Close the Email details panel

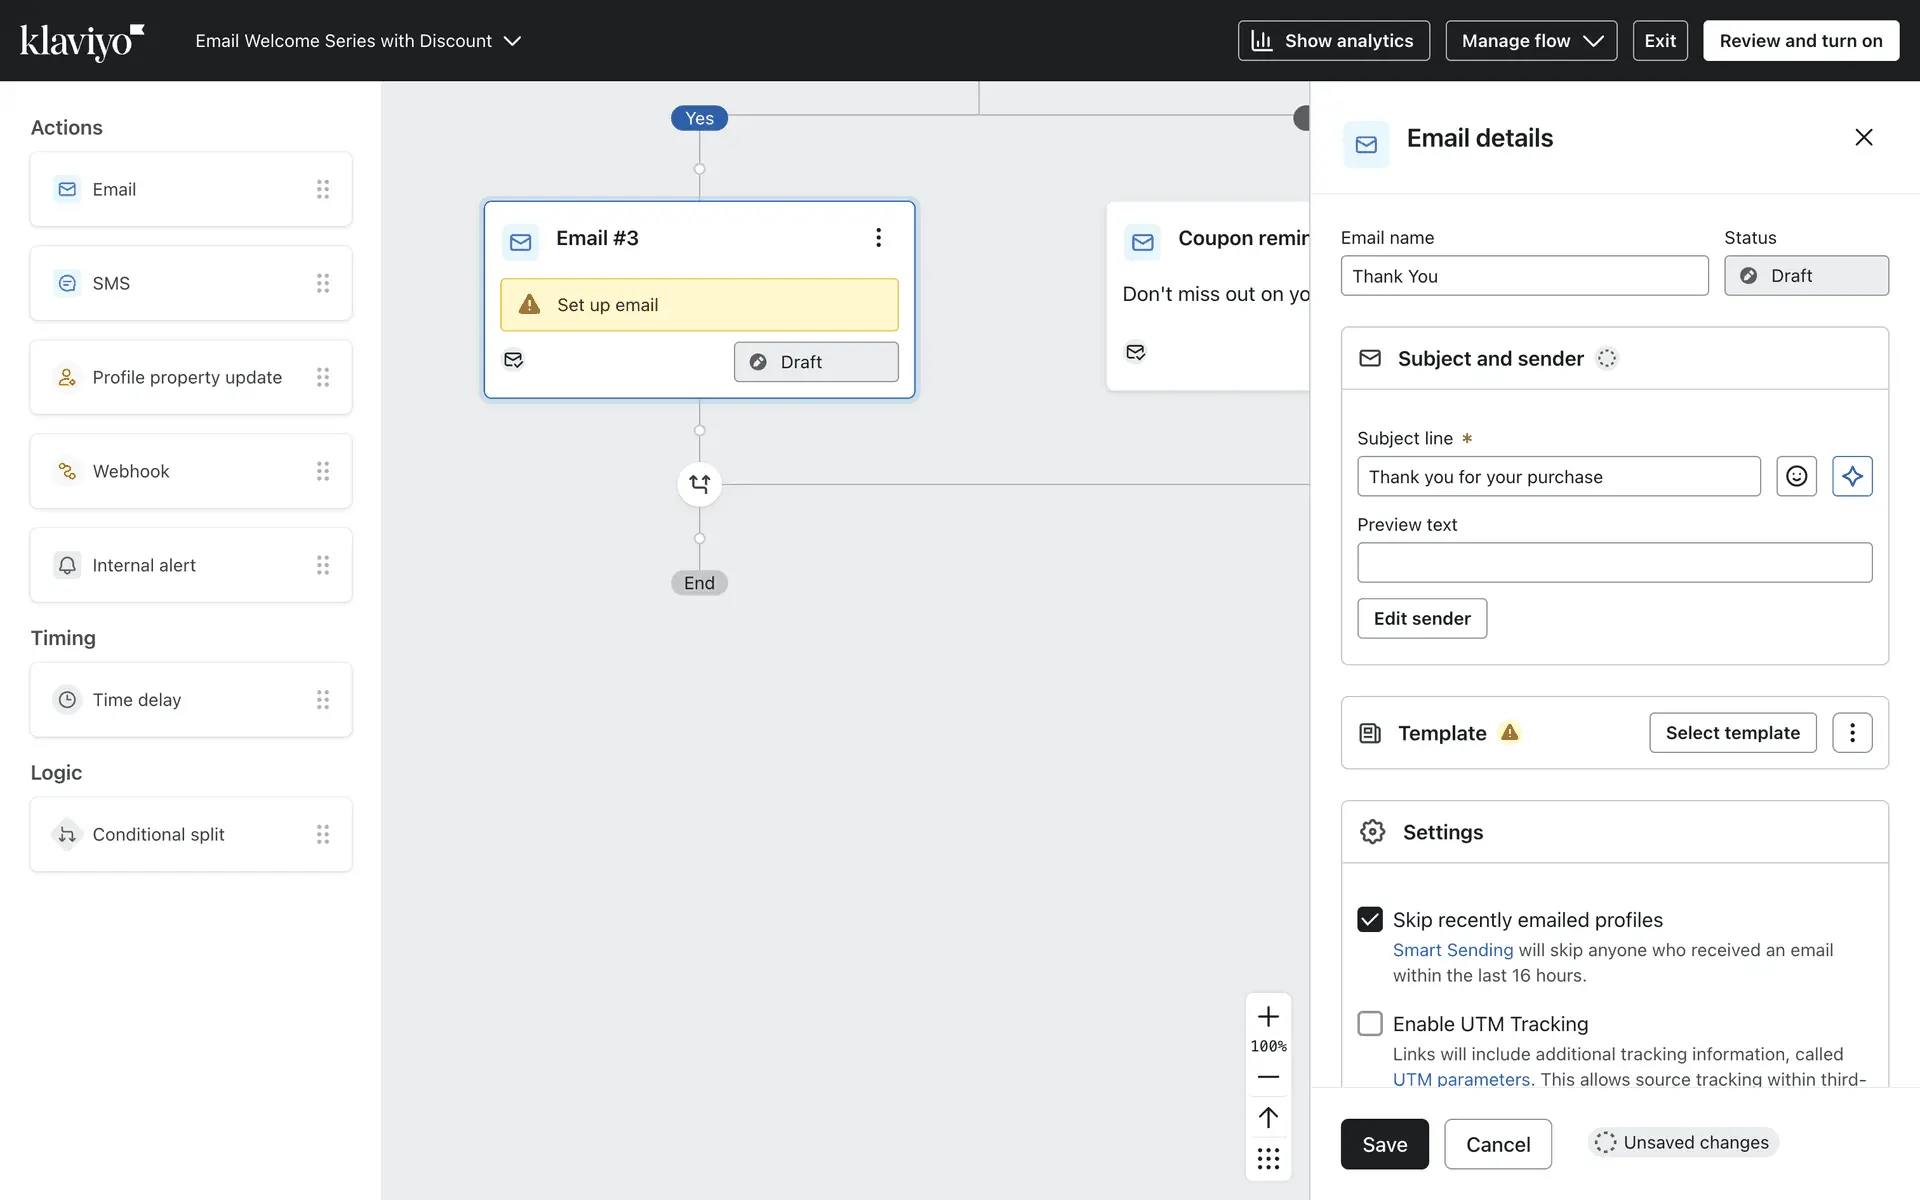point(1863,138)
